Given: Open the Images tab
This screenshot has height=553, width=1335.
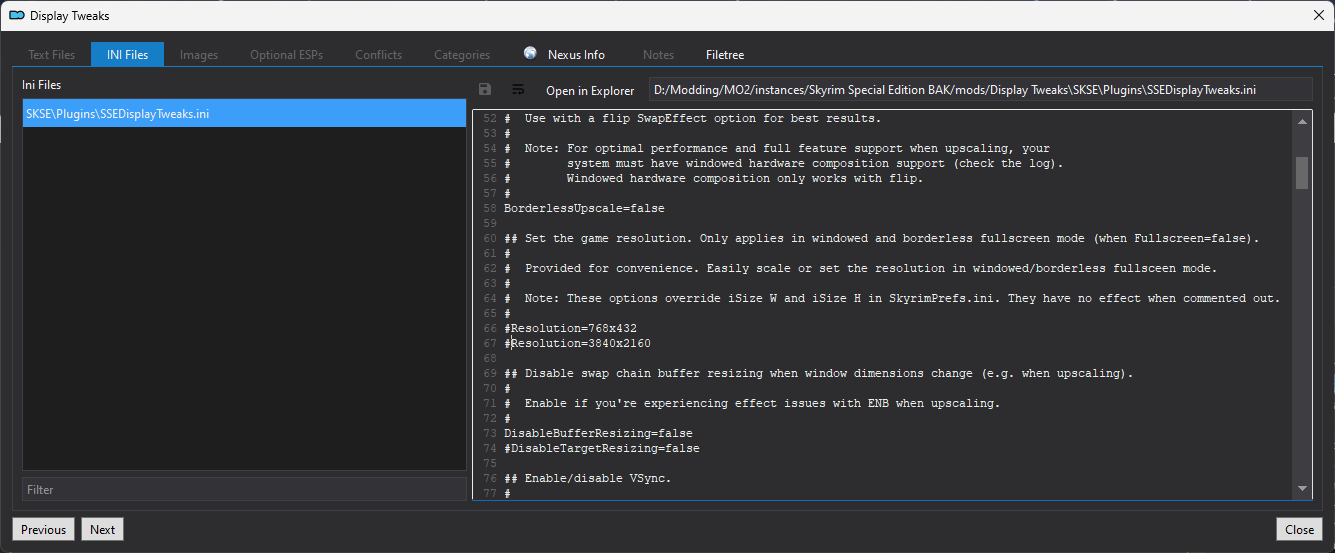Looking at the screenshot, I should 199,54.
